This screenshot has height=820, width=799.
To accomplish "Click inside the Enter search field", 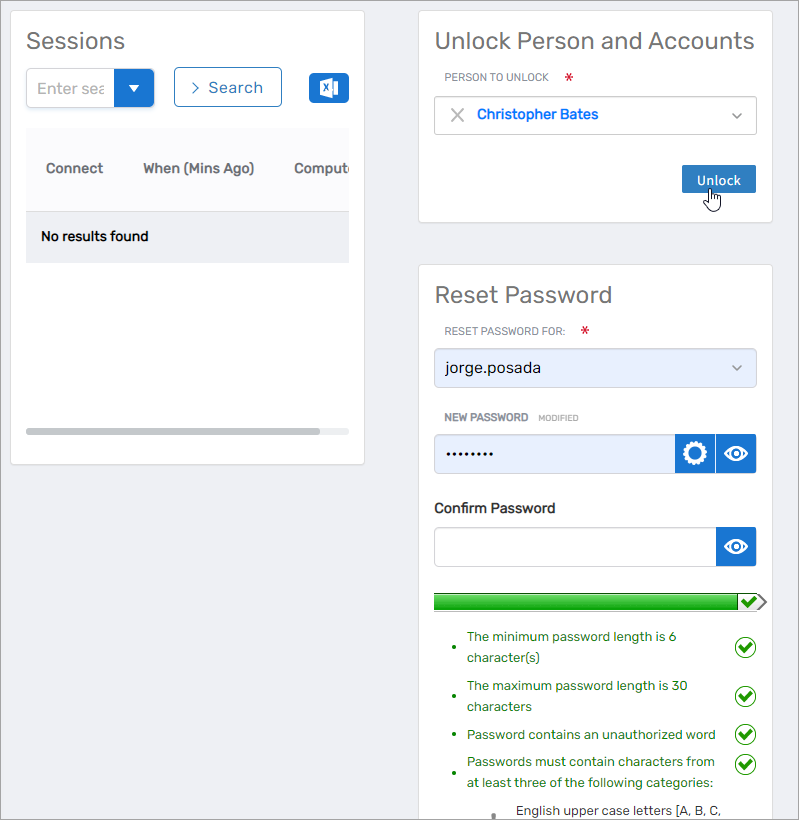I will click(x=69, y=87).
